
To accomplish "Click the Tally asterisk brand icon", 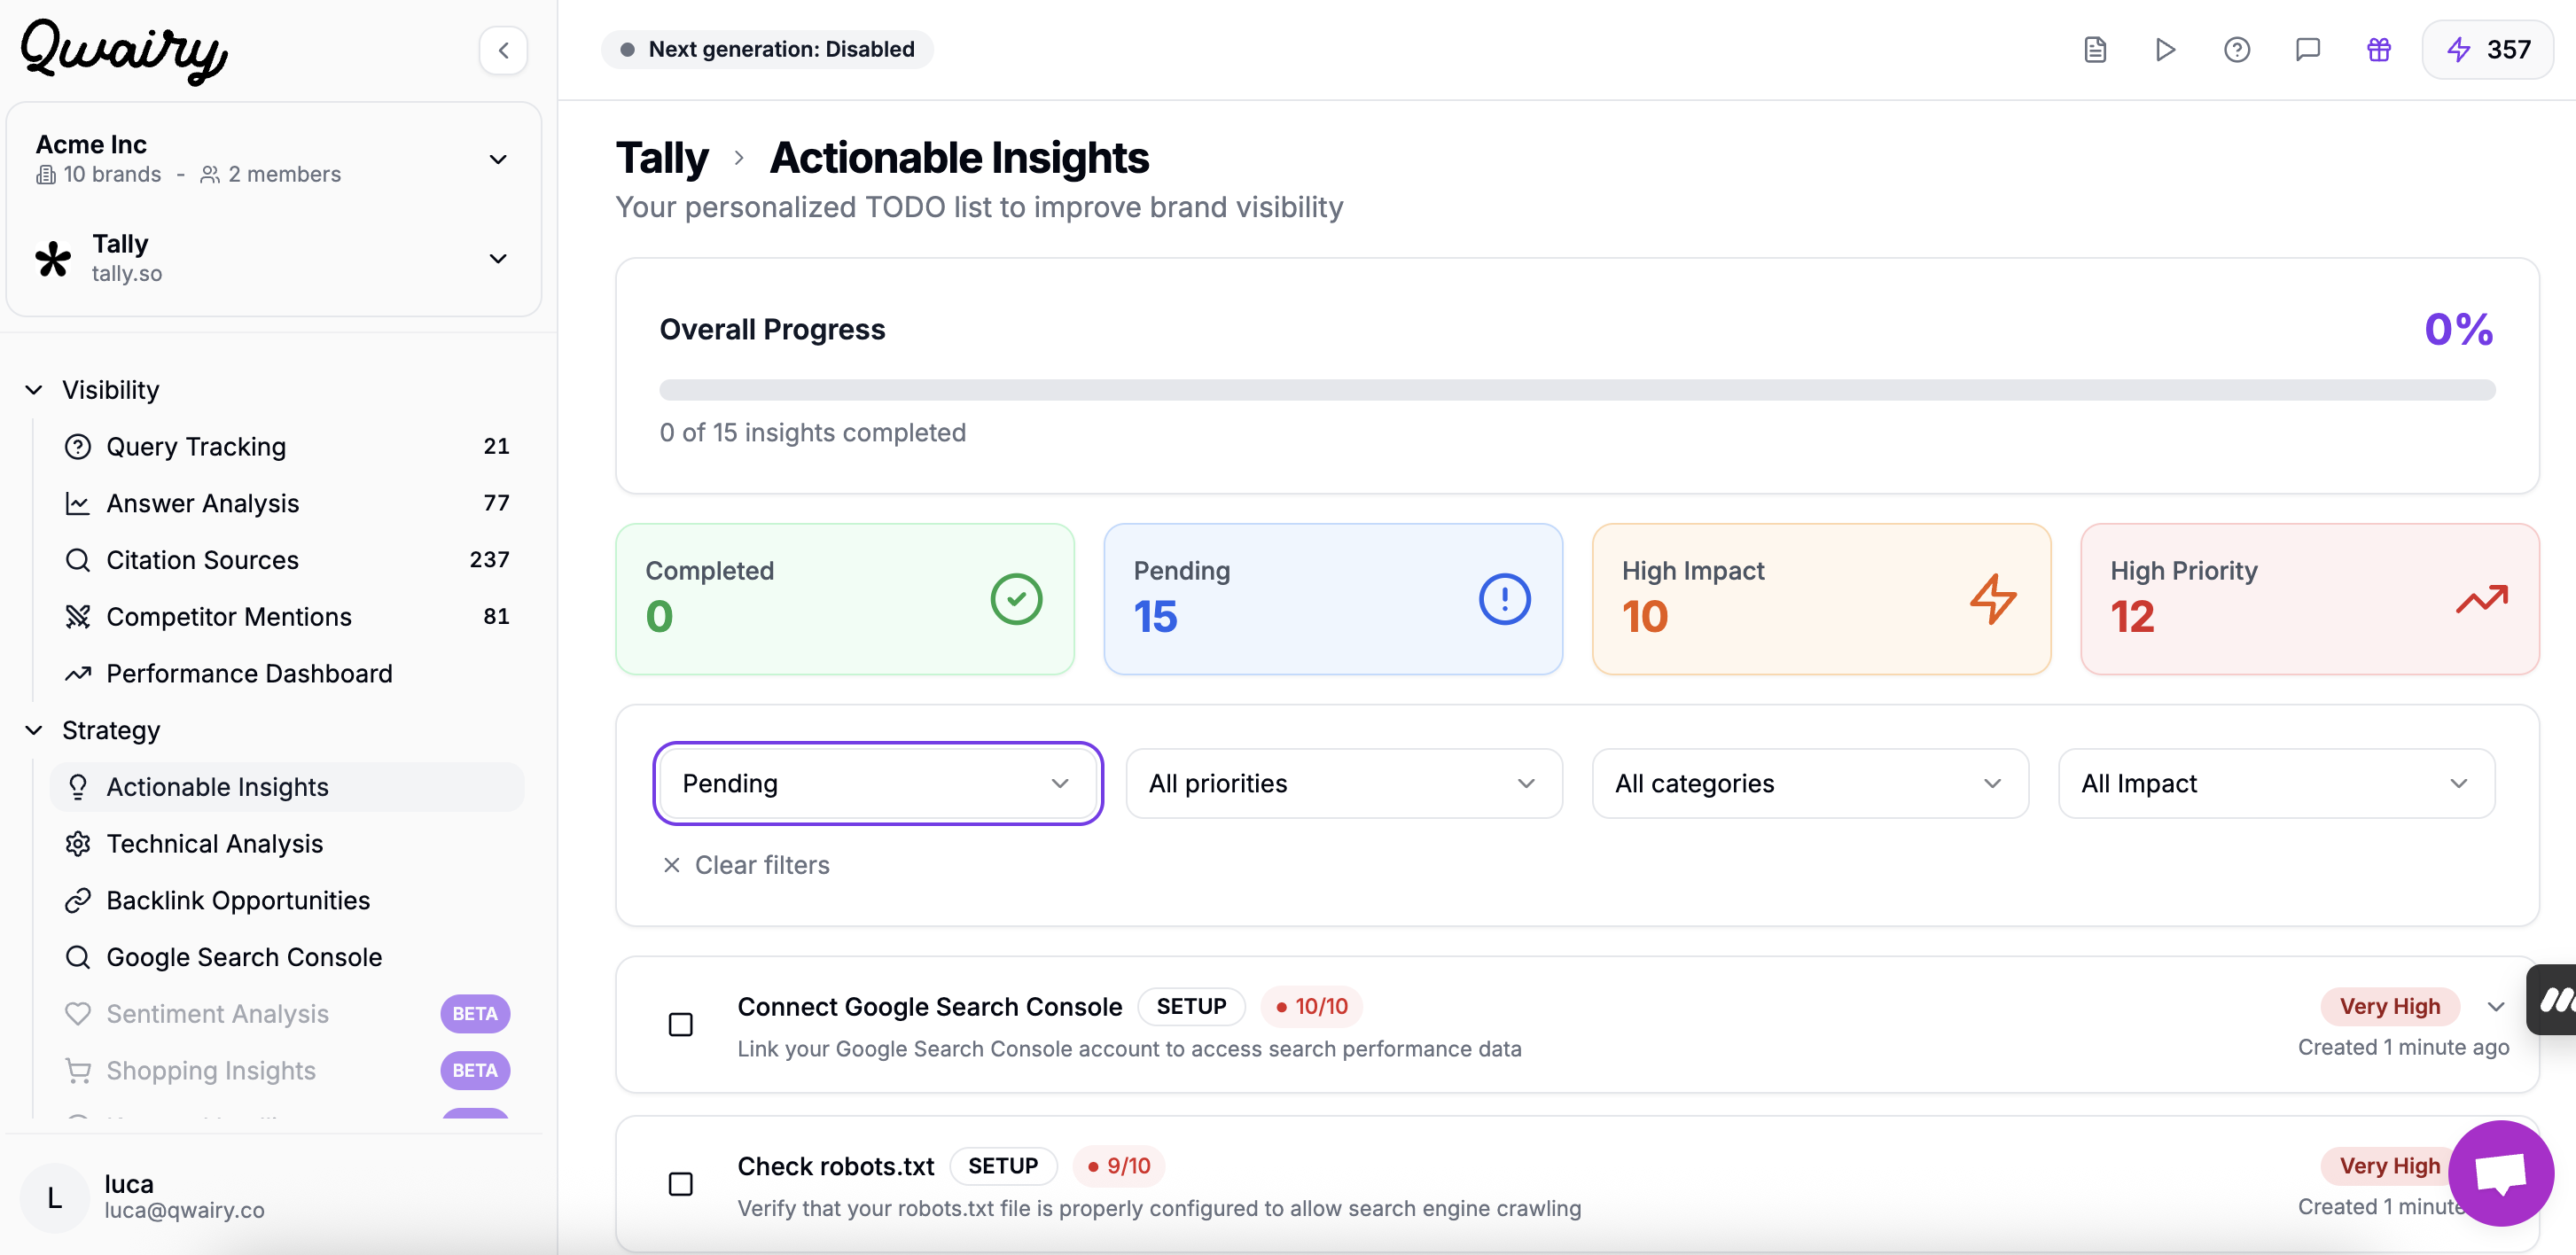I will [x=53, y=259].
